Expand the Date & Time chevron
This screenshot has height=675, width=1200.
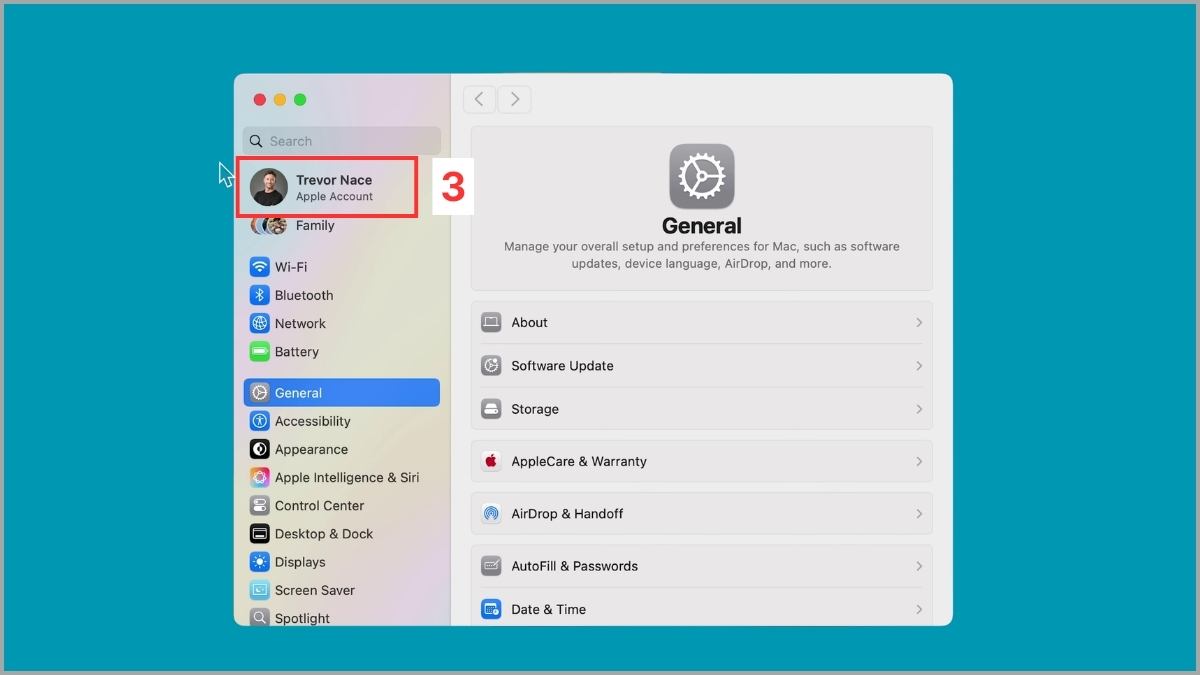pyautogui.click(x=919, y=609)
